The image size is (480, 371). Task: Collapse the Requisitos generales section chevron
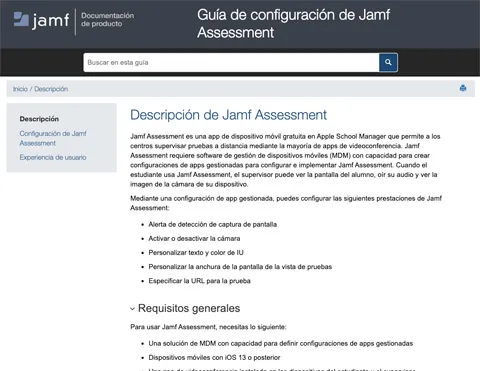[132, 309]
